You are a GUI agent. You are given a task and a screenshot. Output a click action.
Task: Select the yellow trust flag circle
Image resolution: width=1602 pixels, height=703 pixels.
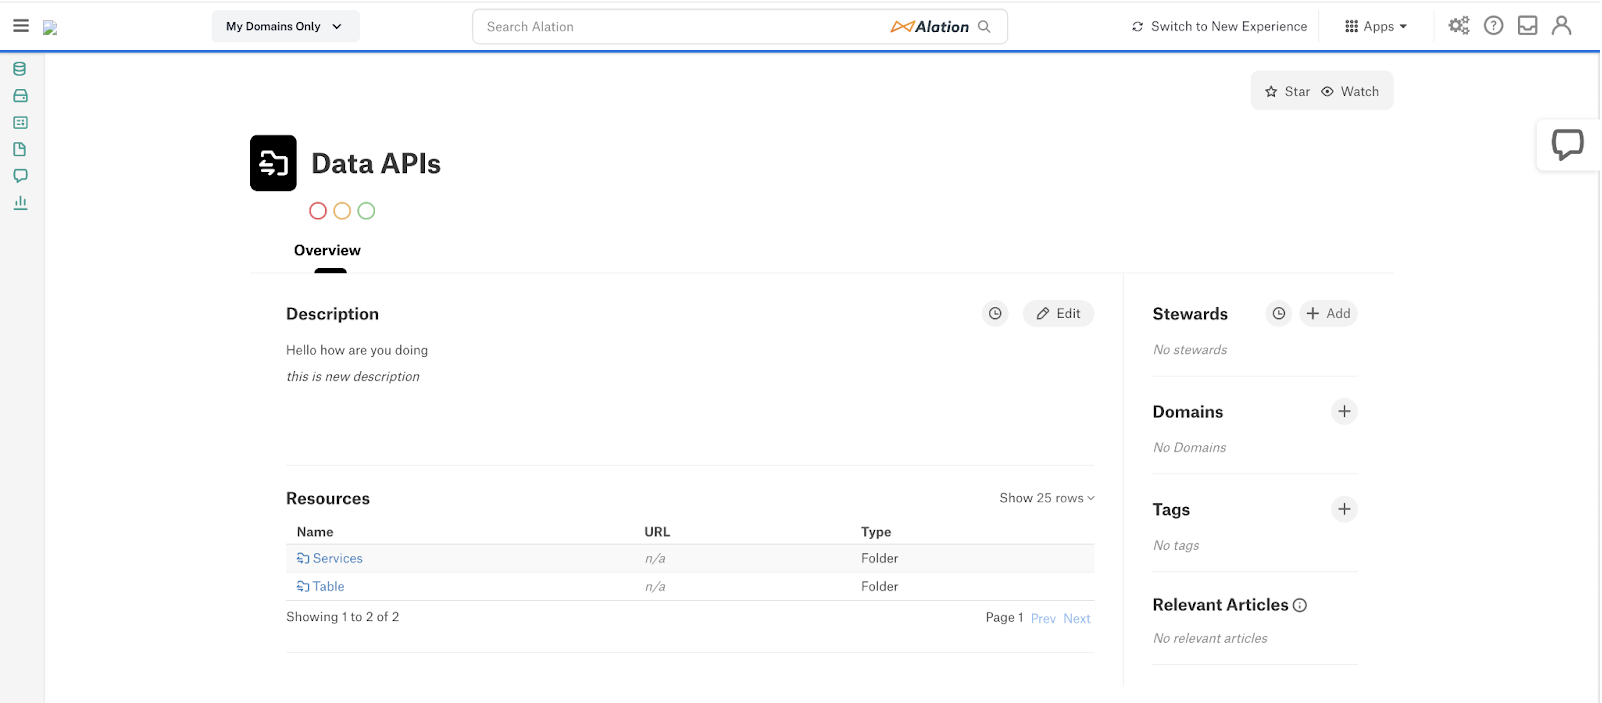coord(342,211)
